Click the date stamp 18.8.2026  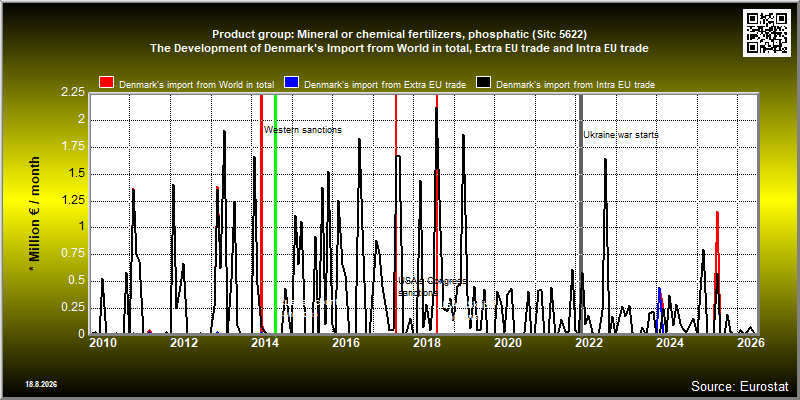click(x=41, y=384)
